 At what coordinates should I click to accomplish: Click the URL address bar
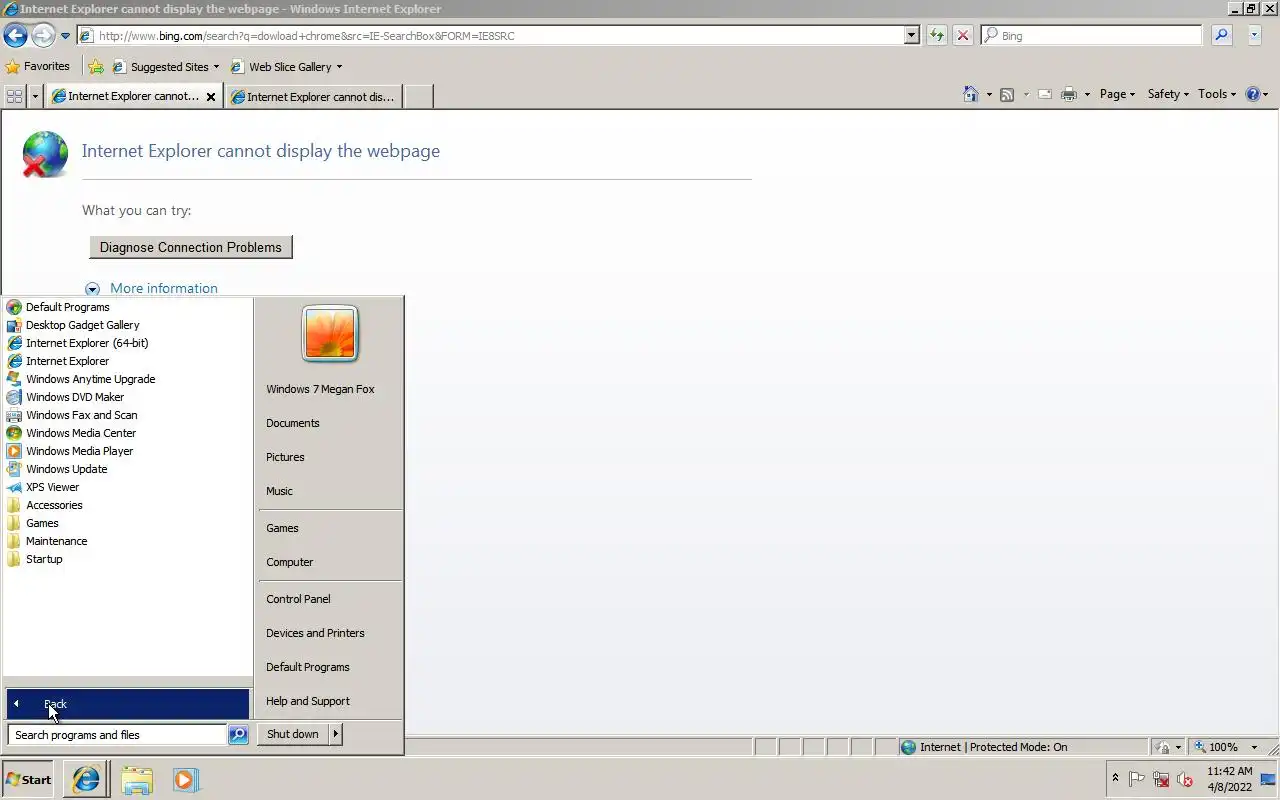tap(490, 35)
